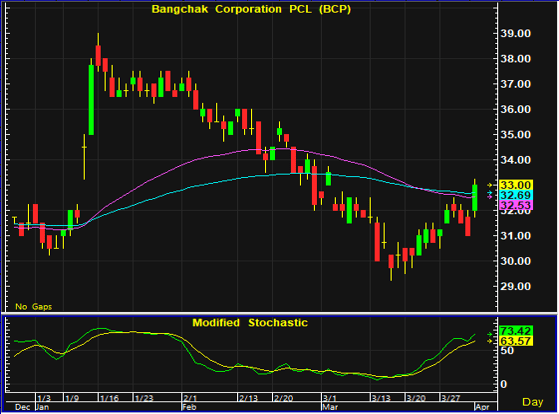Click the 36.00 price axis label
559x414 pixels.
tap(516, 109)
